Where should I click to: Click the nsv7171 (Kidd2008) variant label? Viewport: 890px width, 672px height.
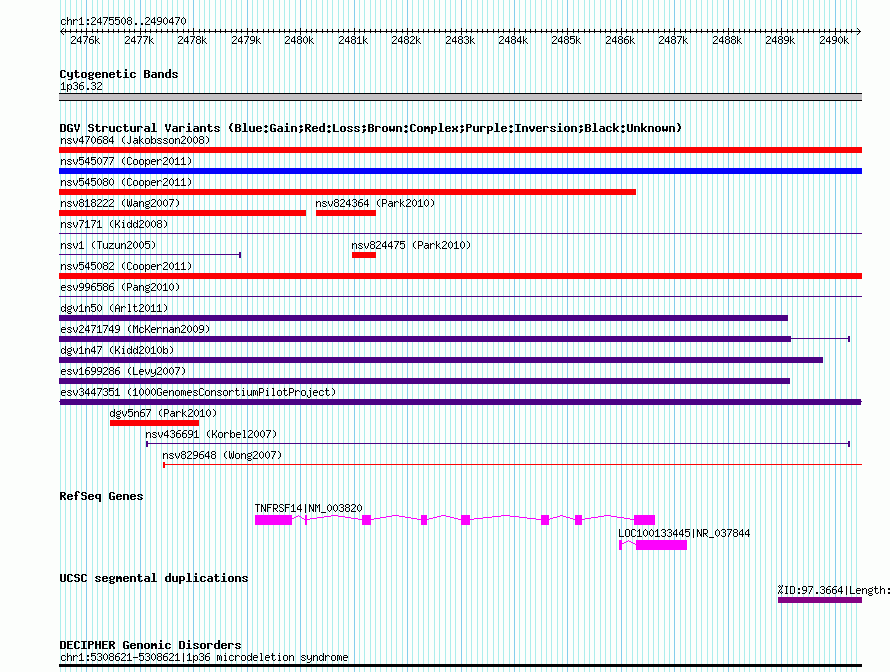tap(114, 224)
